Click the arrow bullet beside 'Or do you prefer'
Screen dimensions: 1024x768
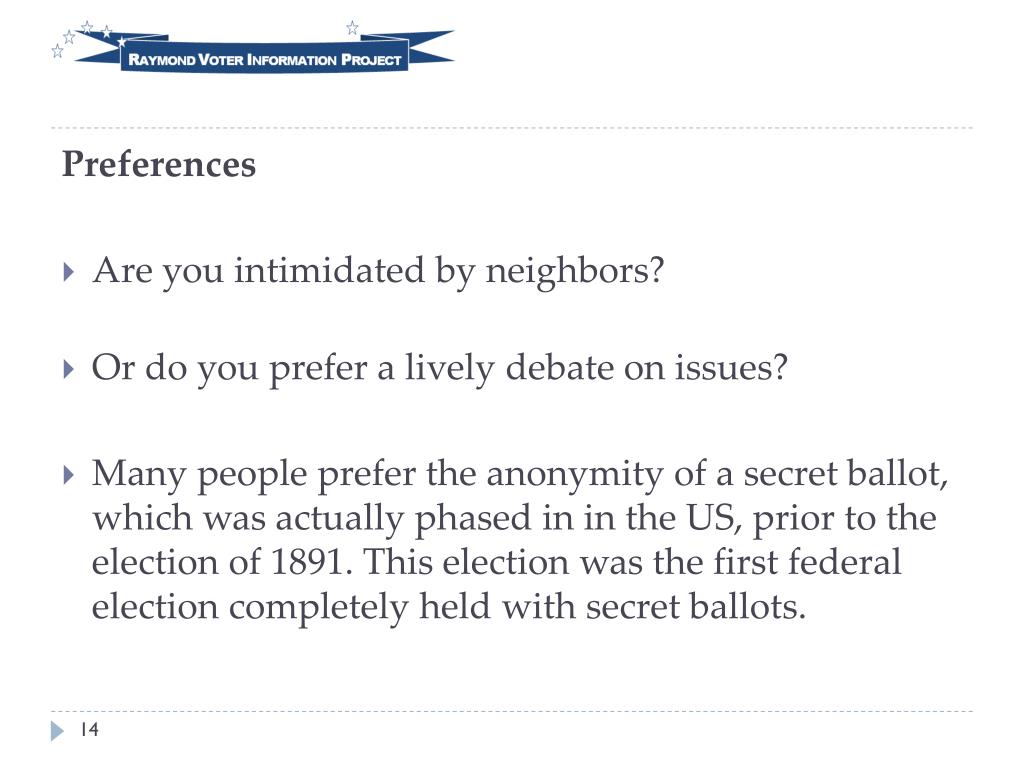coord(69,369)
